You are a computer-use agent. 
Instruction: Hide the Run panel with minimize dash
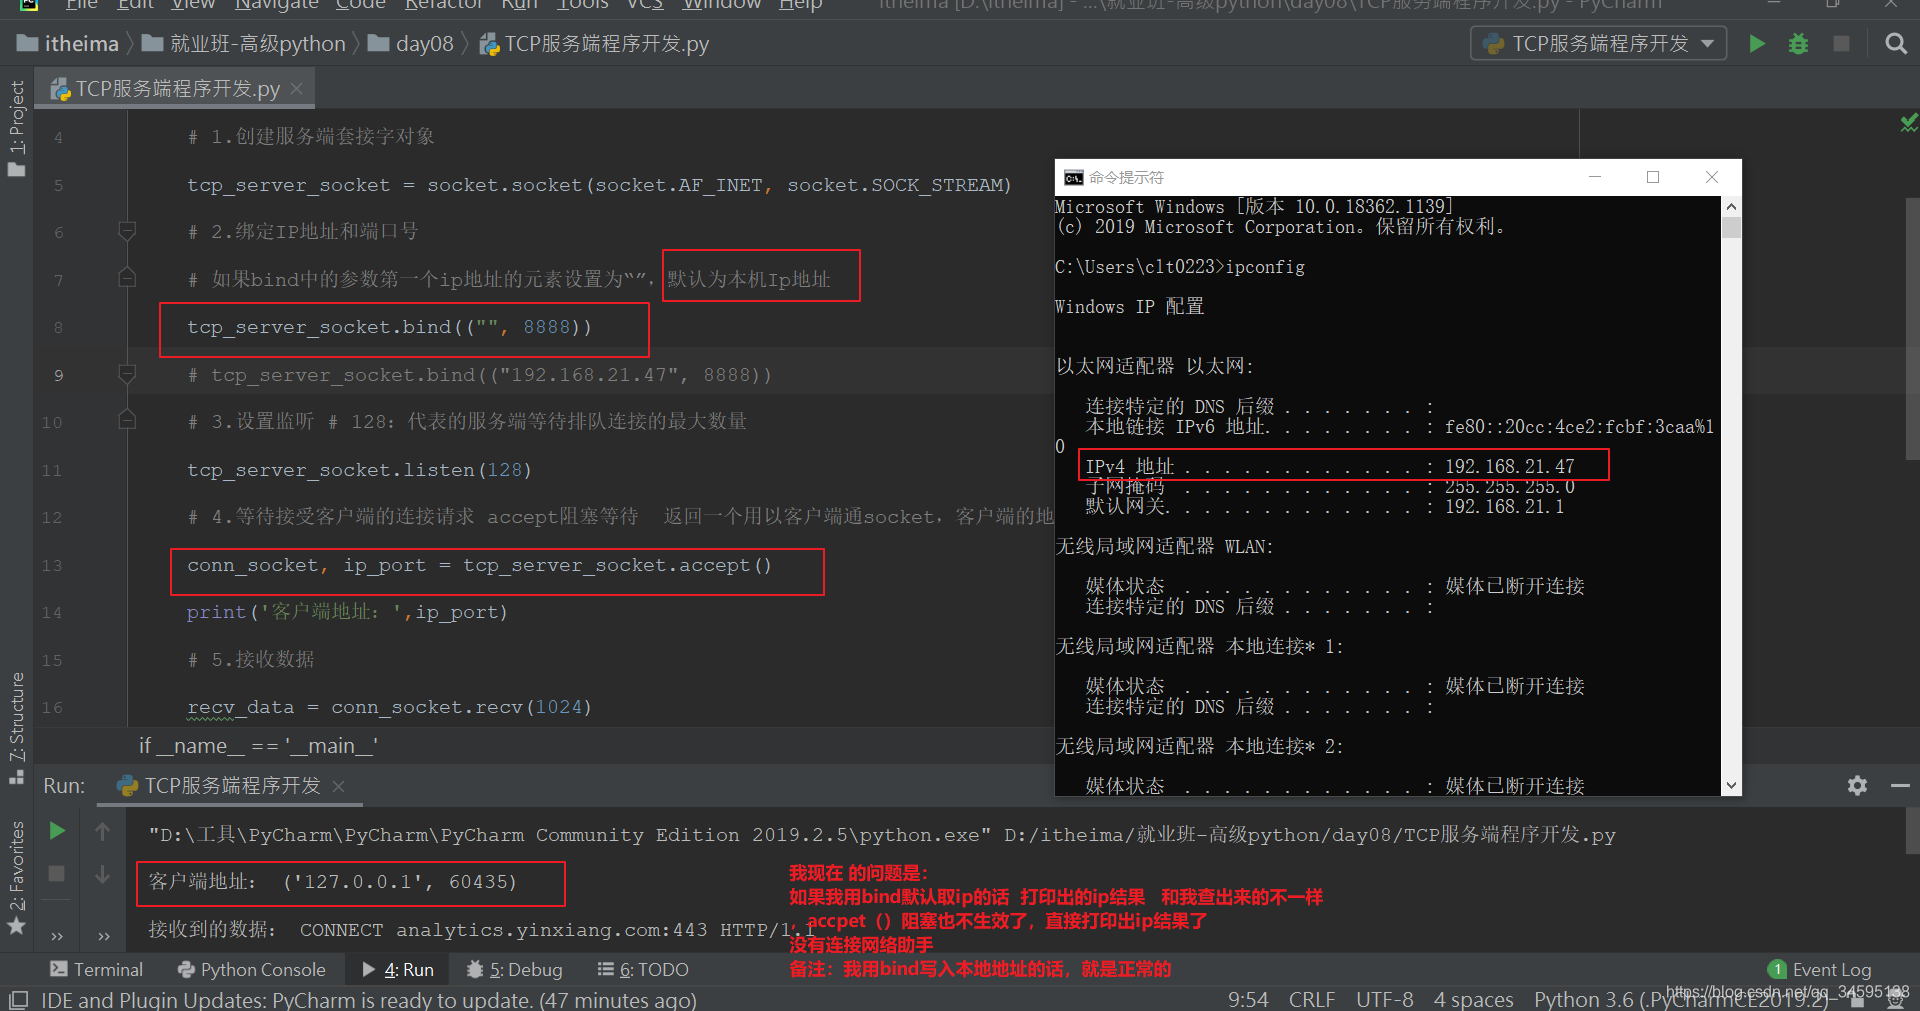coord(1900,785)
